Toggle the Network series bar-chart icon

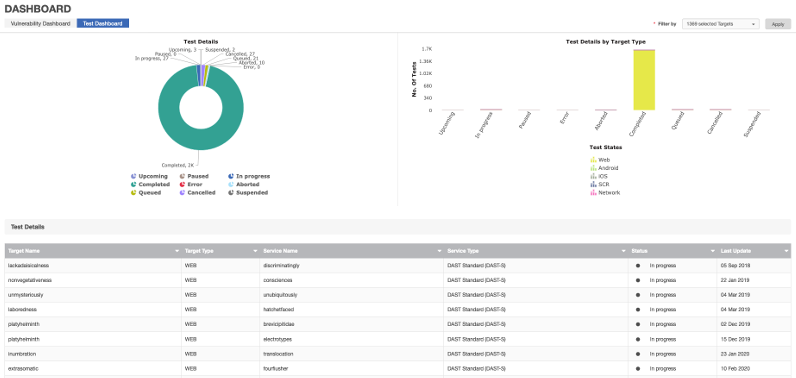tap(593, 192)
